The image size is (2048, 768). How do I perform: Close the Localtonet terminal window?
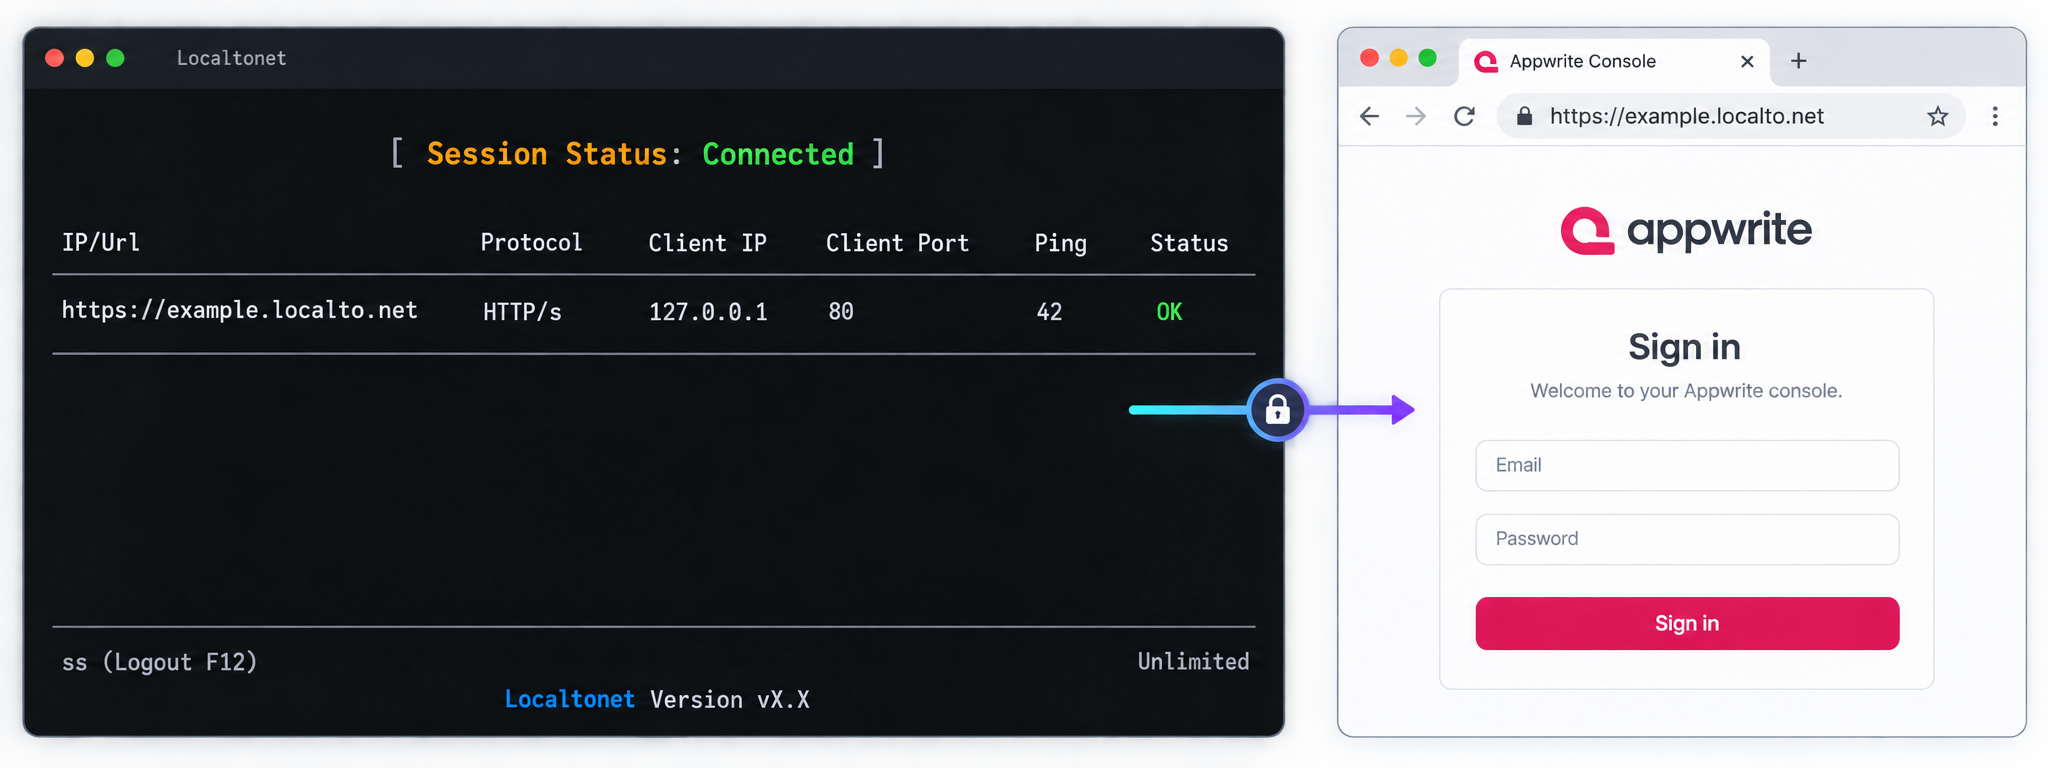55,58
